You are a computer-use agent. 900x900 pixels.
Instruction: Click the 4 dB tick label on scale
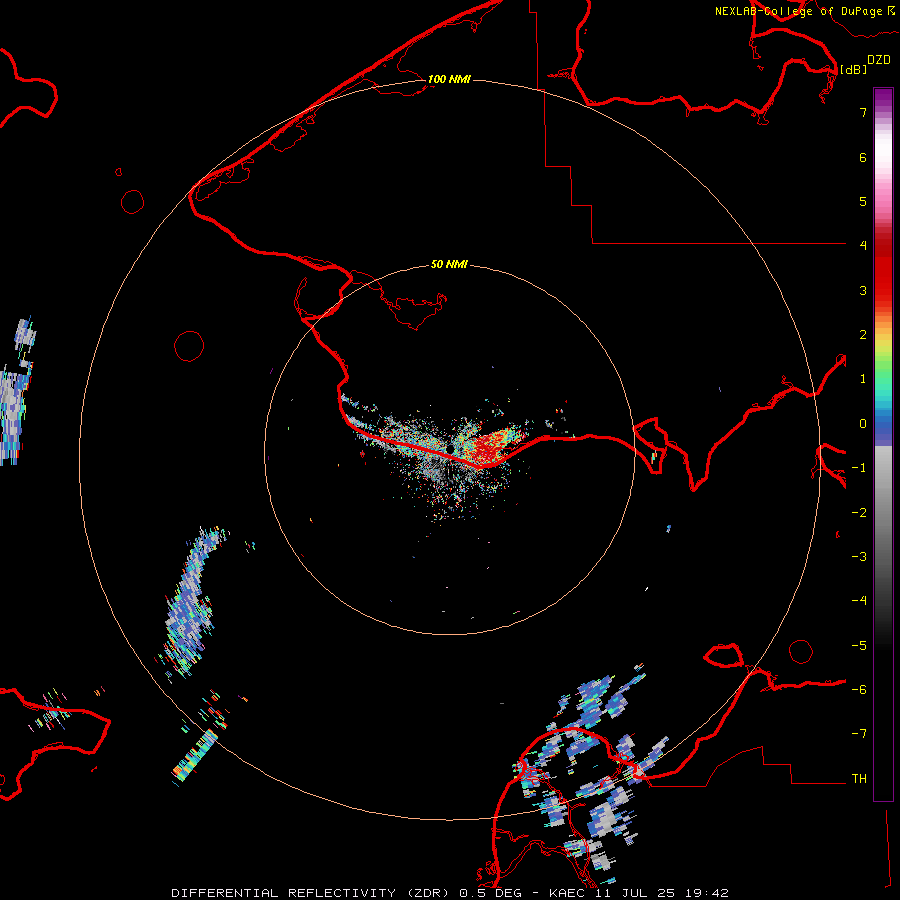[863, 246]
